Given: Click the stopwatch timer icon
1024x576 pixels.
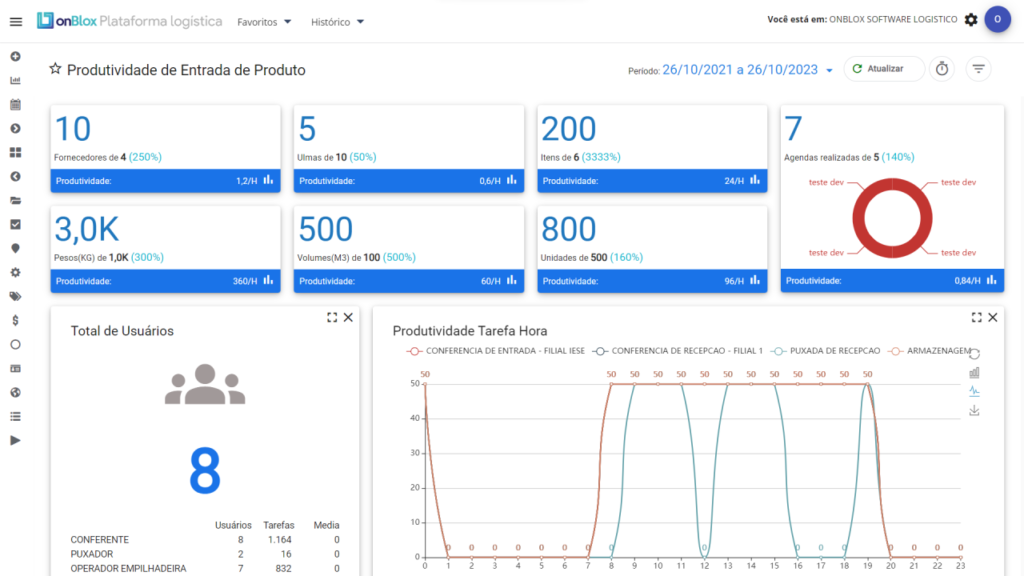Looking at the screenshot, I should pyautogui.click(x=941, y=69).
